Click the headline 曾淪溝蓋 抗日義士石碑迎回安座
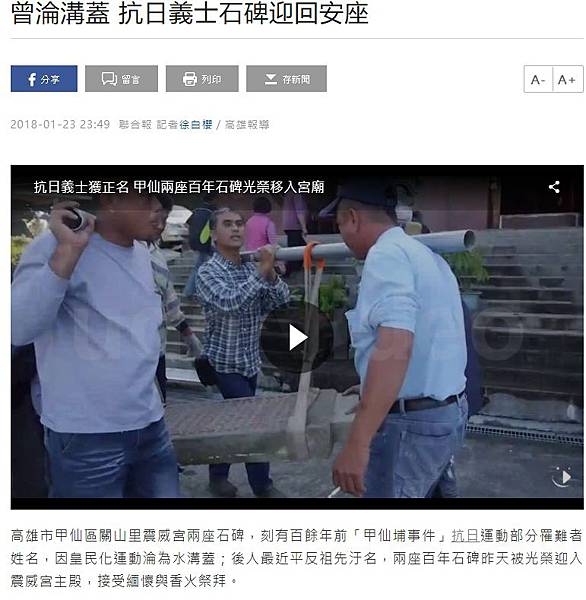 pyautogui.click(x=189, y=14)
